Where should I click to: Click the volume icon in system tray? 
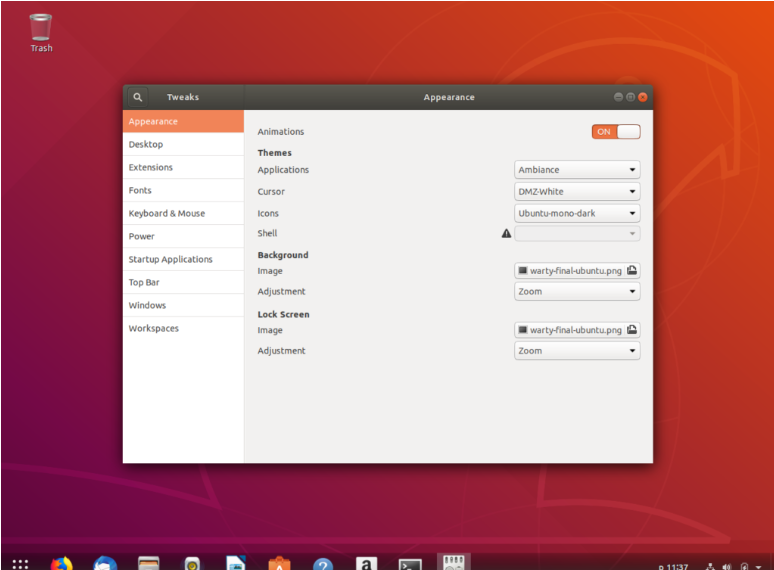tap(727, 567)
